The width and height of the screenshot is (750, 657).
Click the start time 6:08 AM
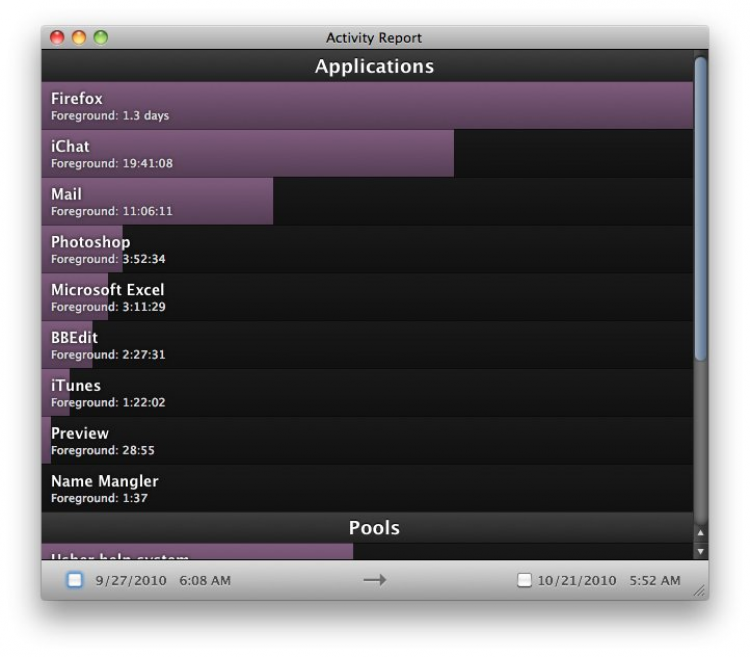205,580
